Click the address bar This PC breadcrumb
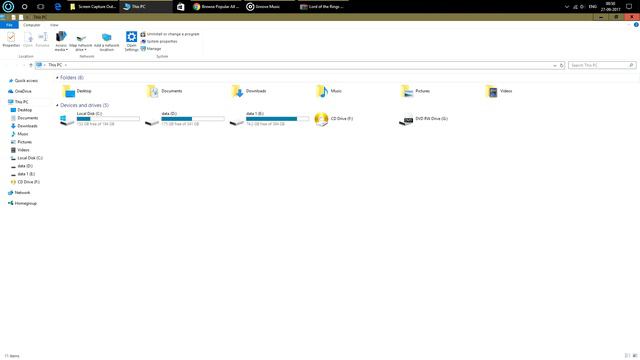The image size is (640, 360). [55, 65]
